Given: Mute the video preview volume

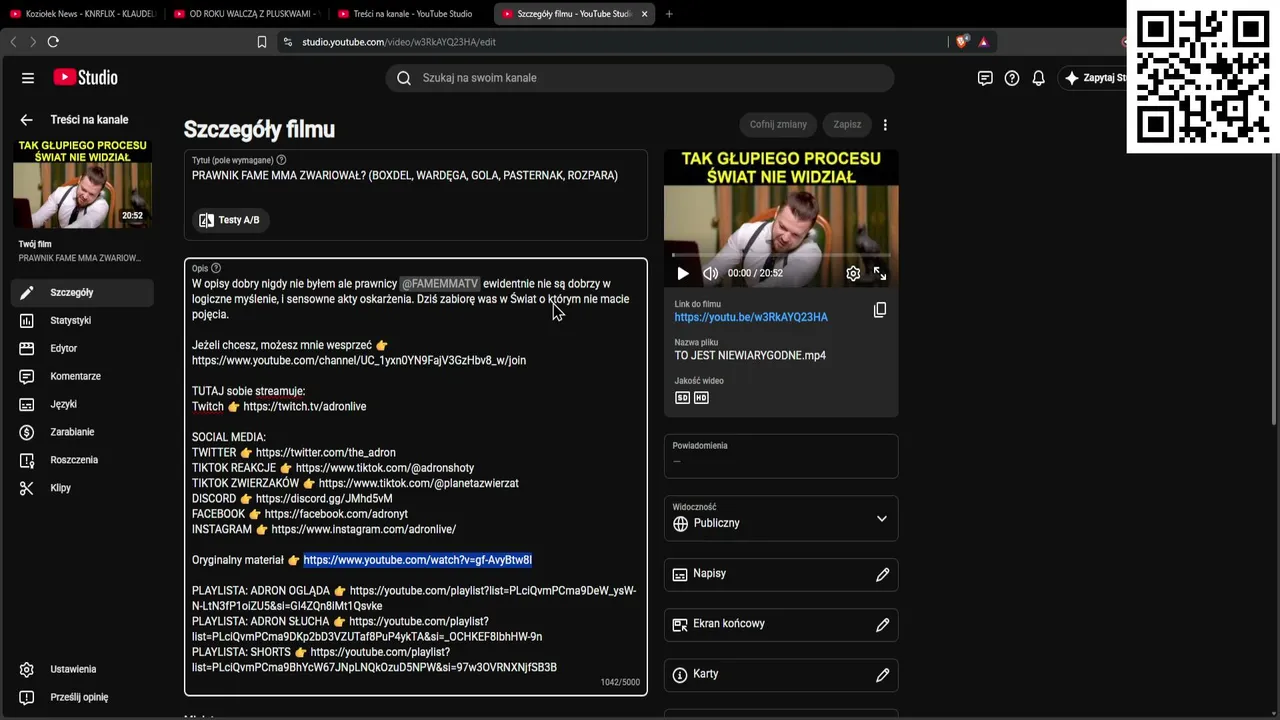Looking at the screenshot, I should (x=710, y=273).
